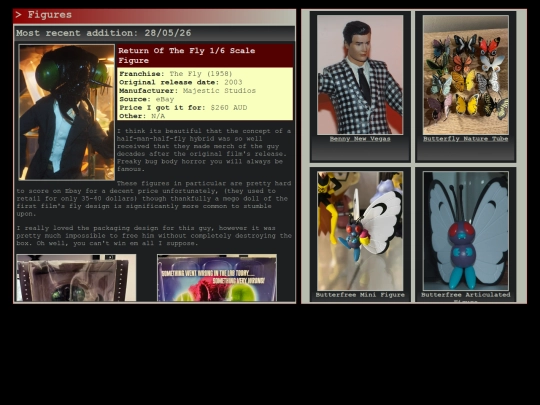Screen dimensions: 540x405
Task: Open the Benny New Vegas link
Action: point(360,139)
